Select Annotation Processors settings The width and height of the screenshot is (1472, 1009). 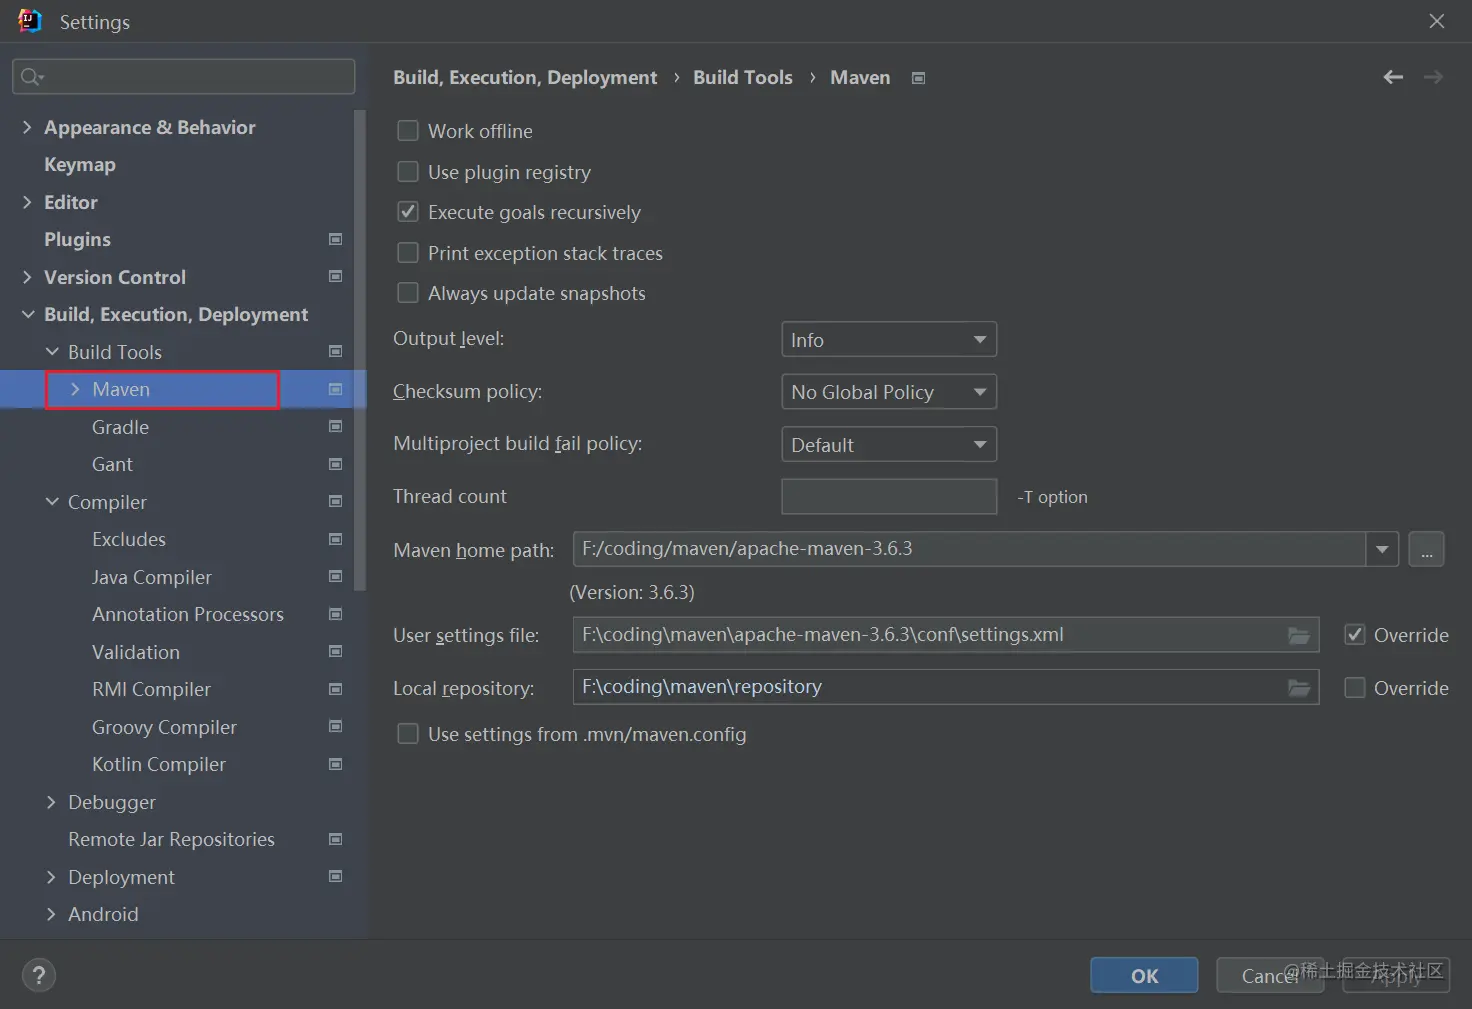pos(188,614)
